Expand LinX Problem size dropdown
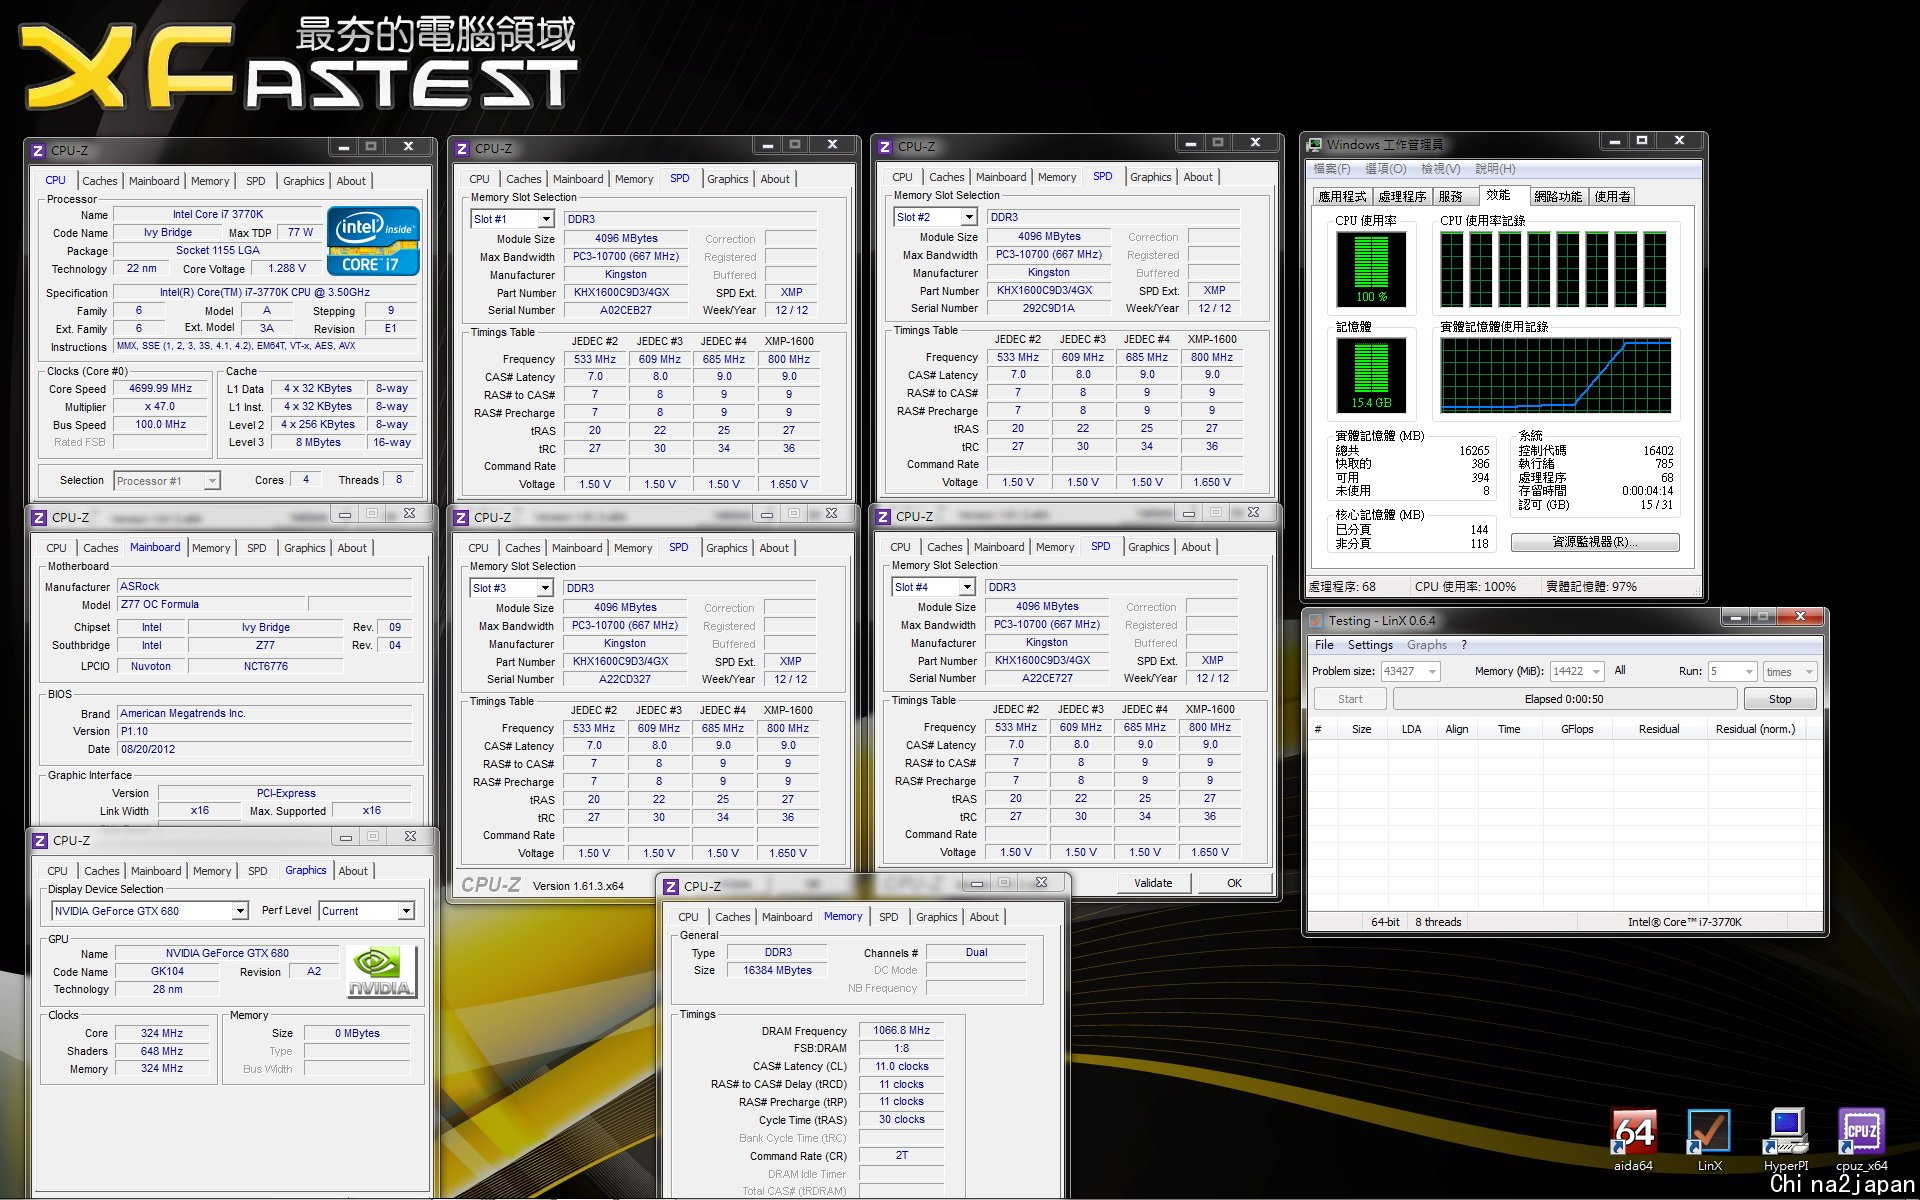This screenshot has width=1920, height=1200. tap(1433, 671)
